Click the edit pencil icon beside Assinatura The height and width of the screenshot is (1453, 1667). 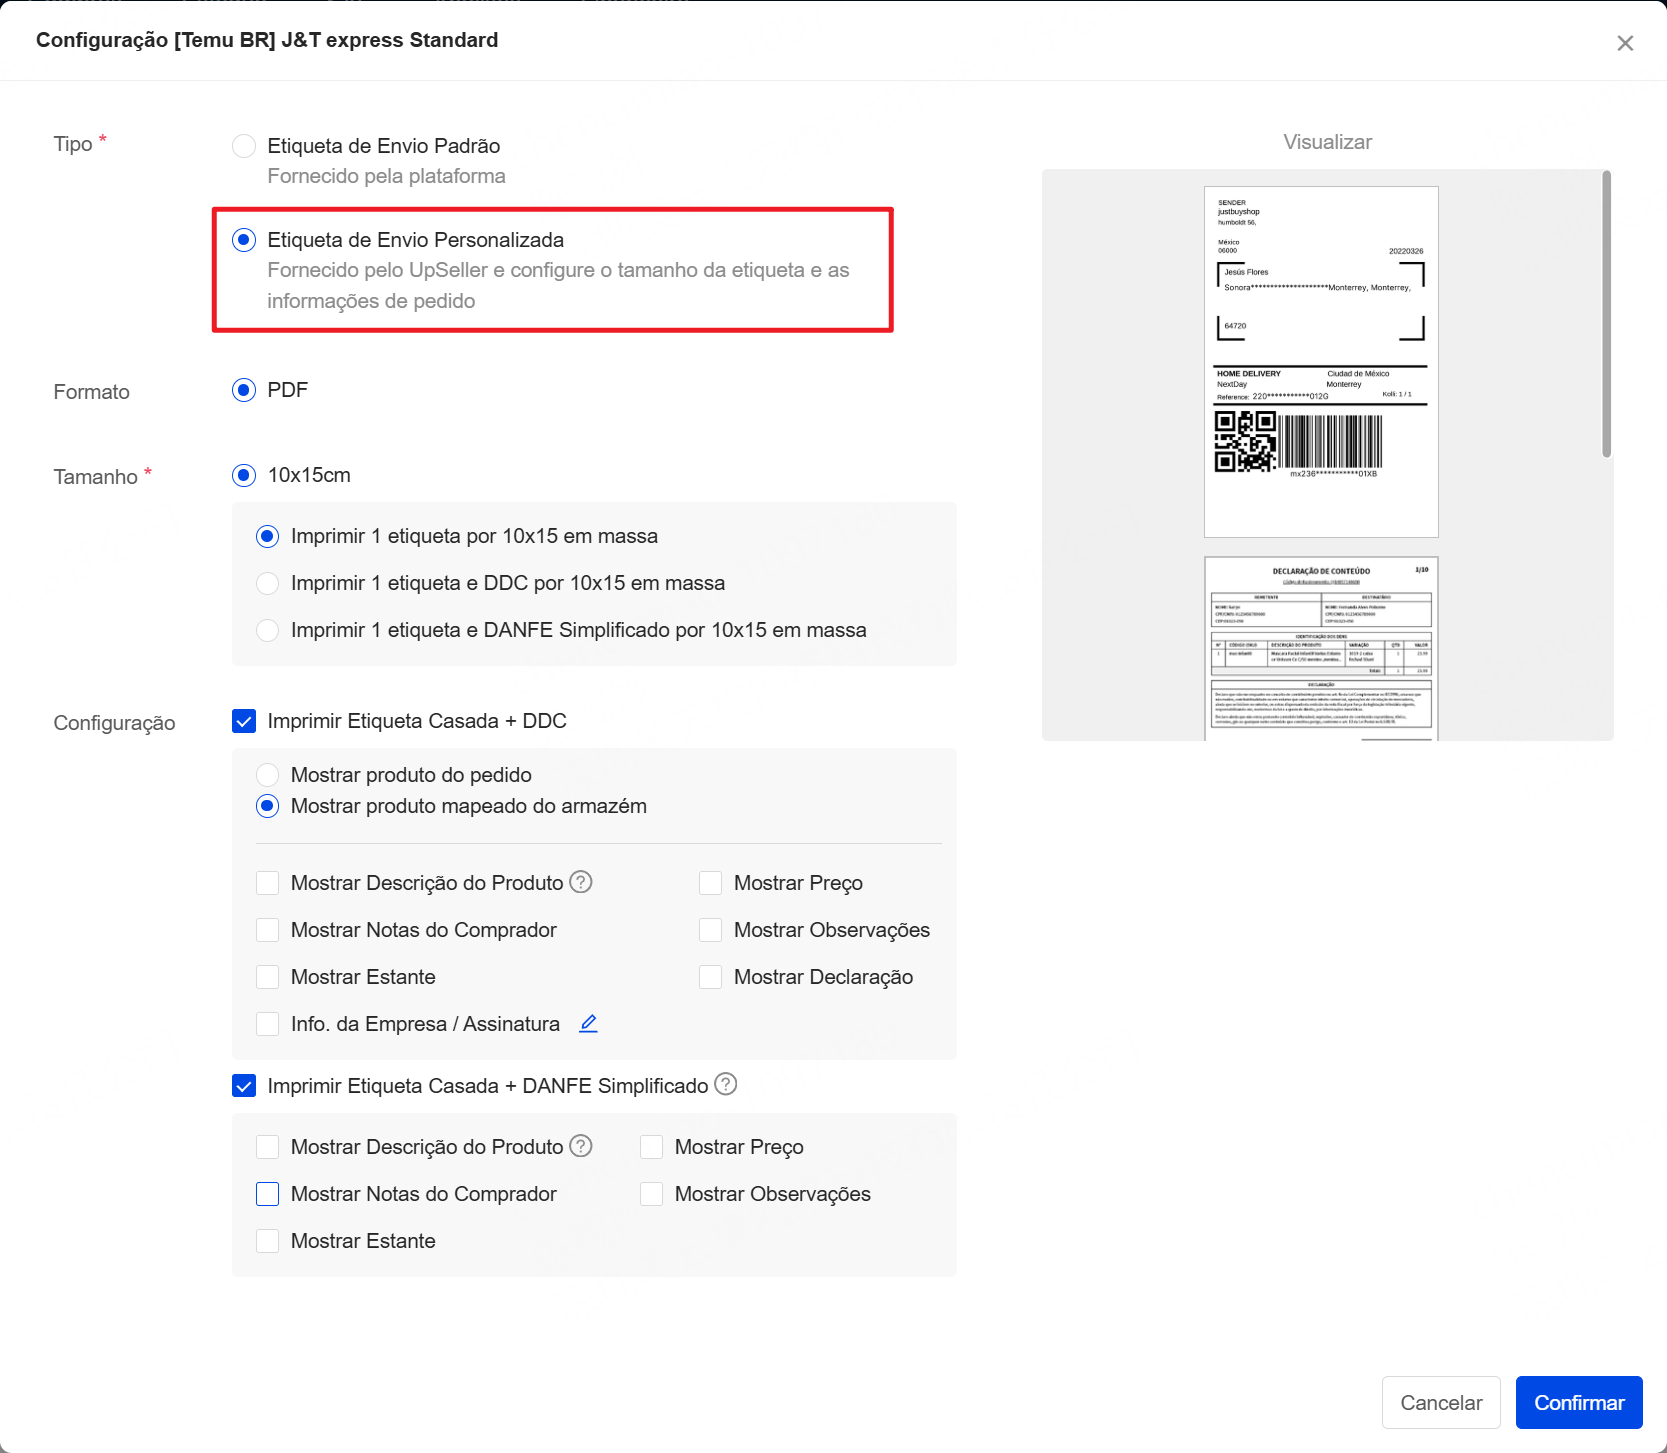(x=588, y=1023)
